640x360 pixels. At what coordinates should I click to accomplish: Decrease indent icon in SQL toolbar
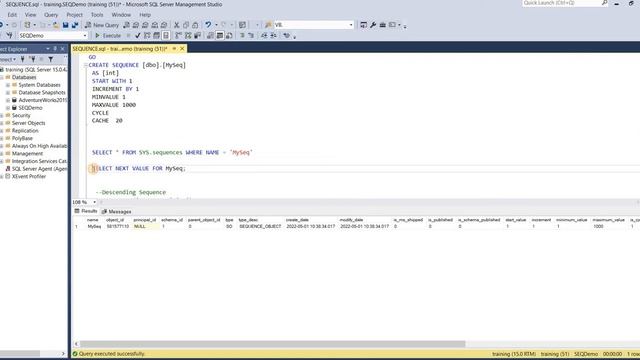(x=264, y=36)
